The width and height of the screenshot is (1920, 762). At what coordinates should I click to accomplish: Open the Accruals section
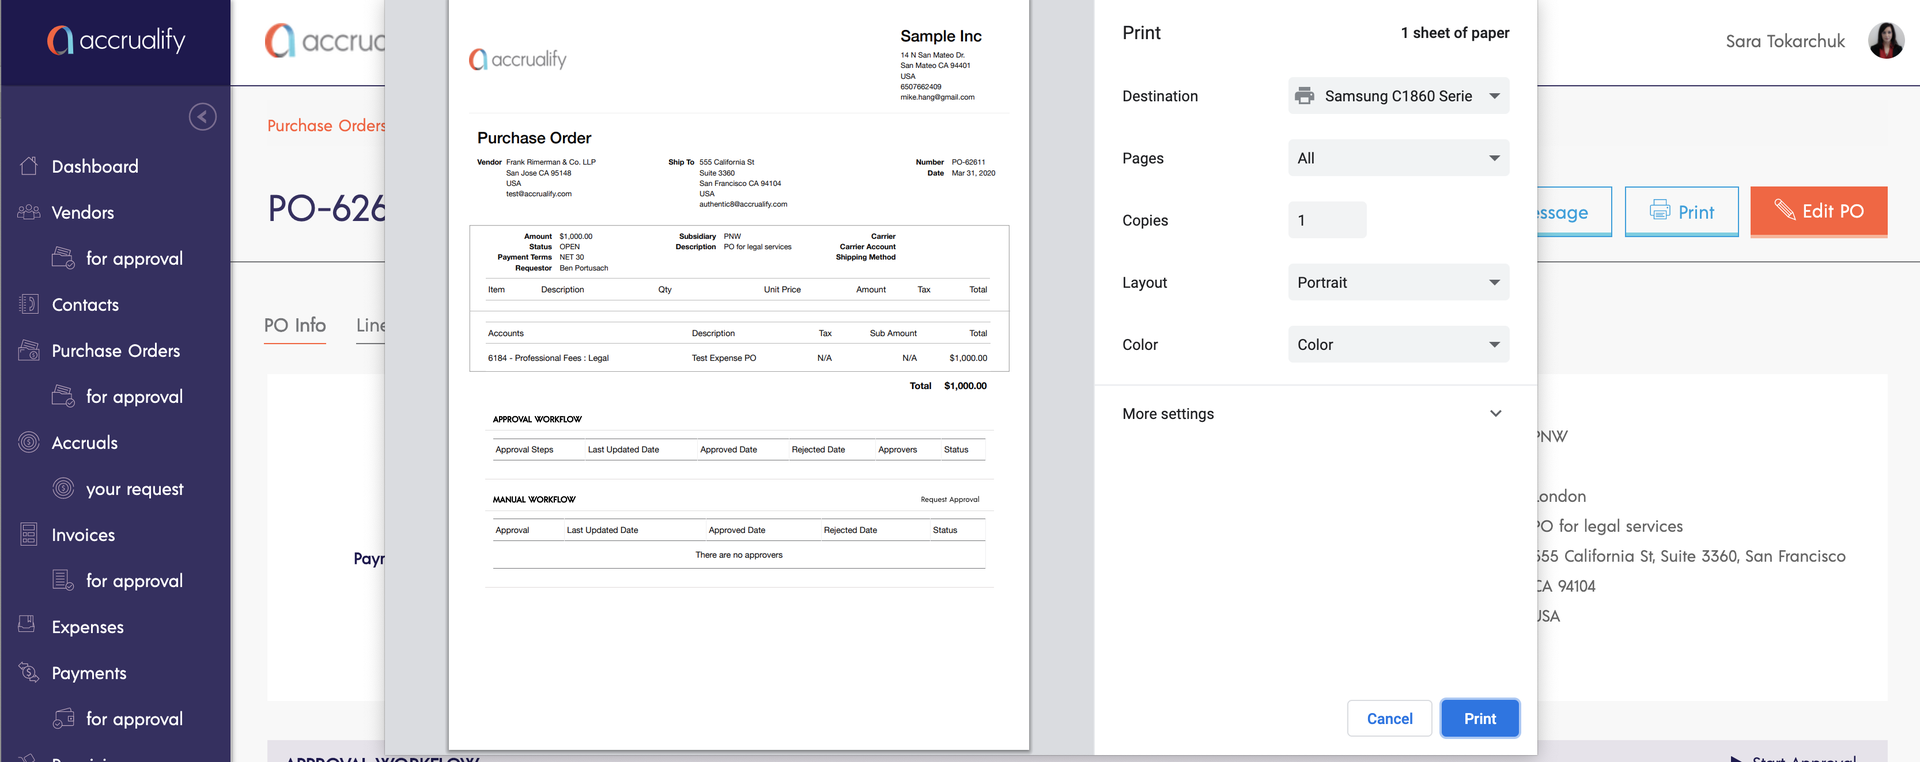tap(85, 442)
